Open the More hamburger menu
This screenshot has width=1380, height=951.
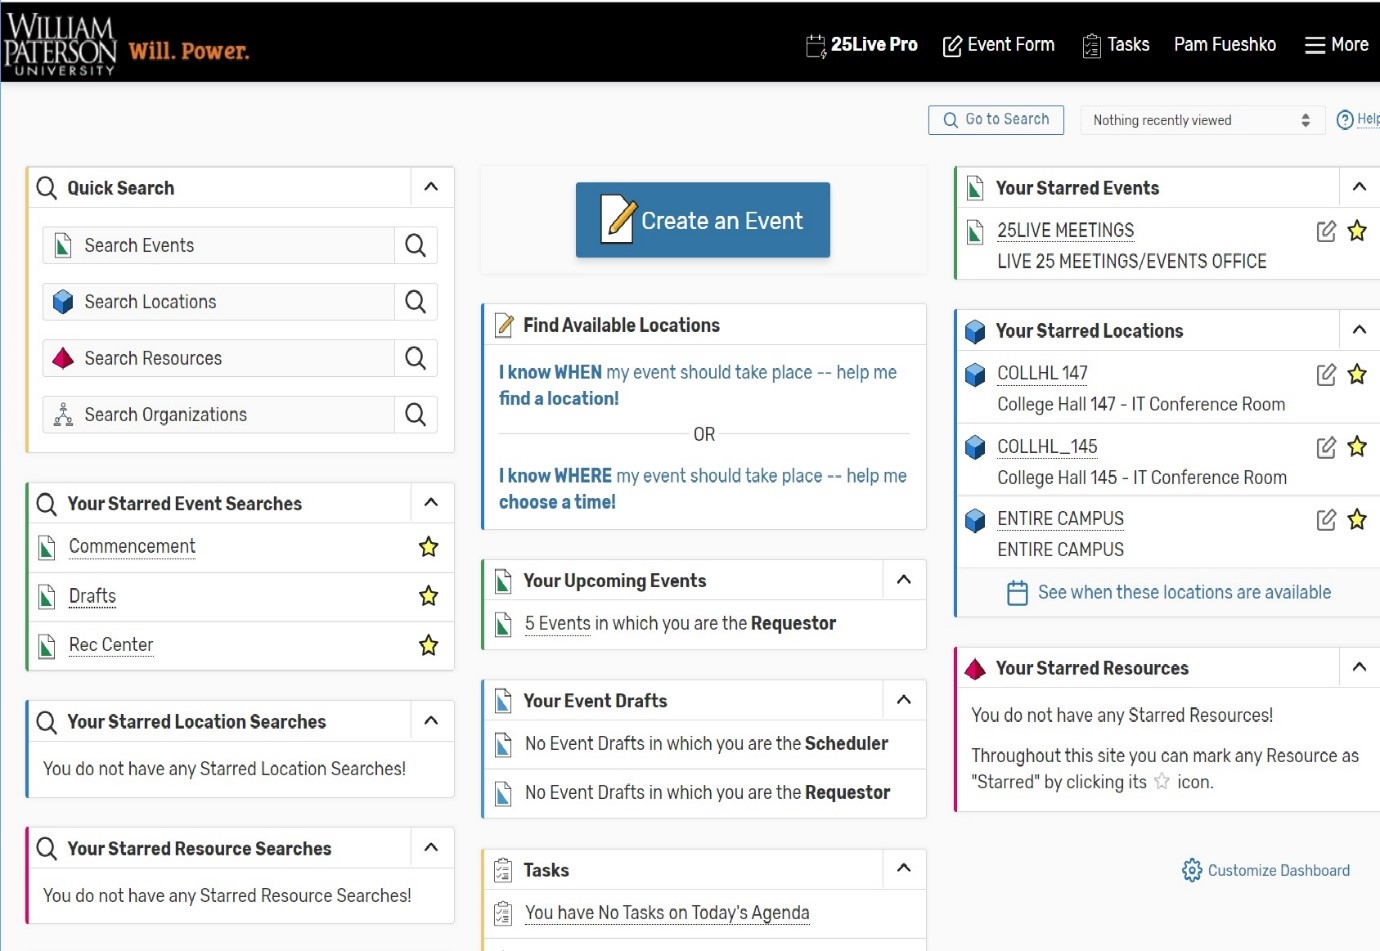click(x=1337, y=45)
